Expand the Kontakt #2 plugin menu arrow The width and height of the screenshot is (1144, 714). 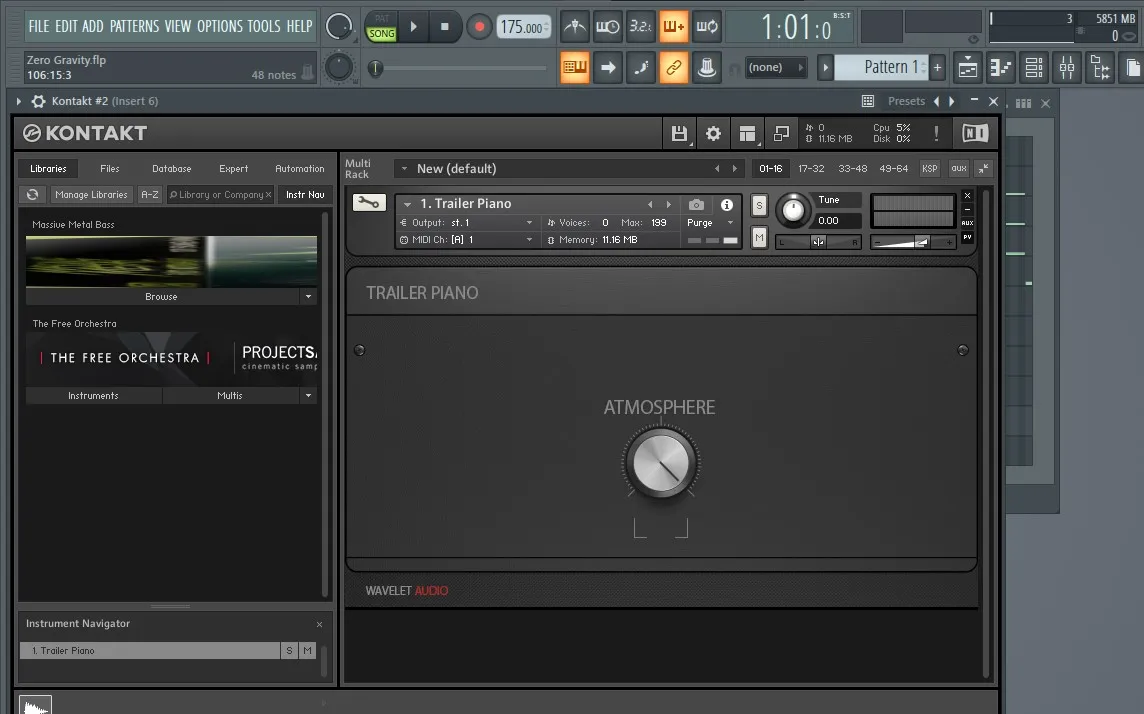coord(19,101)
